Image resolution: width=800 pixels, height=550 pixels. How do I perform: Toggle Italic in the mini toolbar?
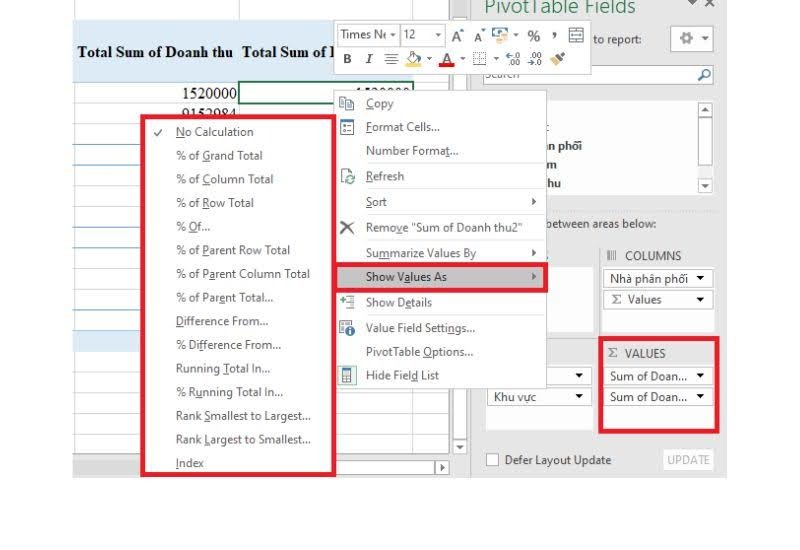(369, 59)
